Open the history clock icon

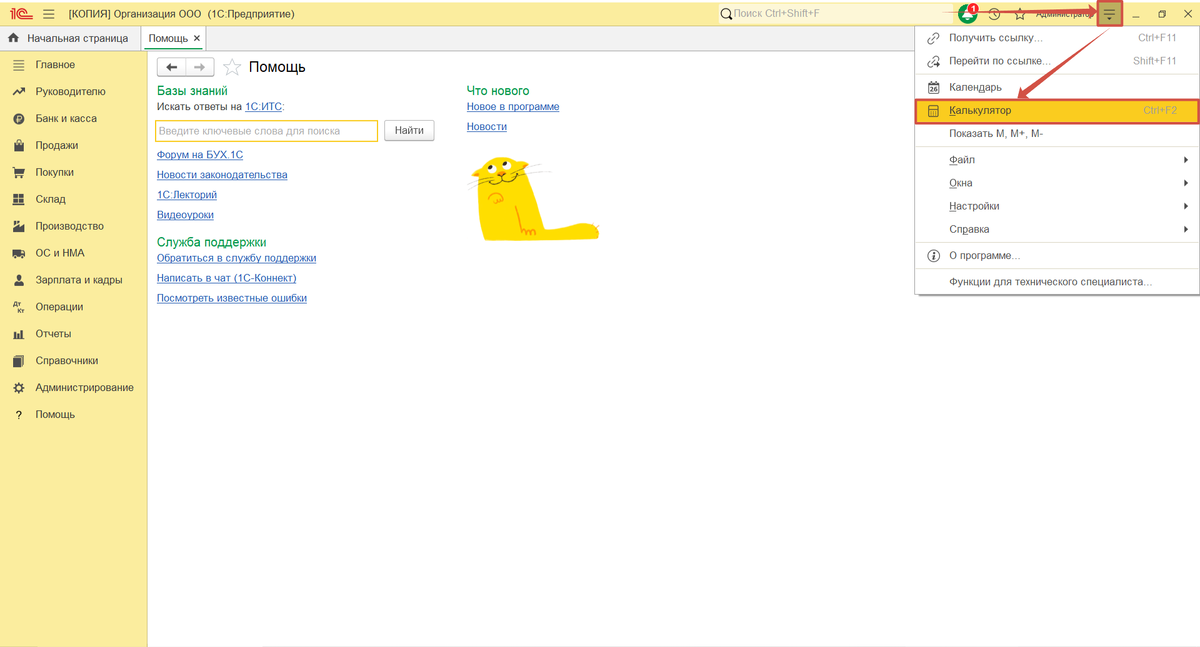[x=994, y=14]
